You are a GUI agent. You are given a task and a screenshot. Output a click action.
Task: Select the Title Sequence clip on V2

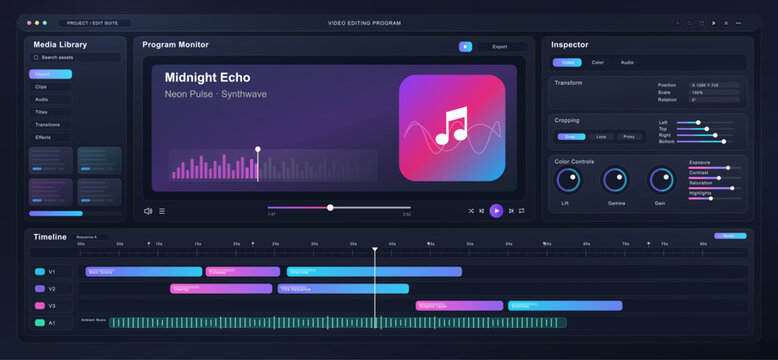[343, 289]
